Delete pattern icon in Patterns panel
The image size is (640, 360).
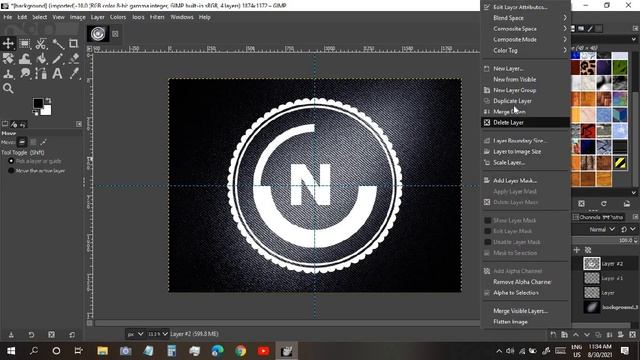(581, 203)
